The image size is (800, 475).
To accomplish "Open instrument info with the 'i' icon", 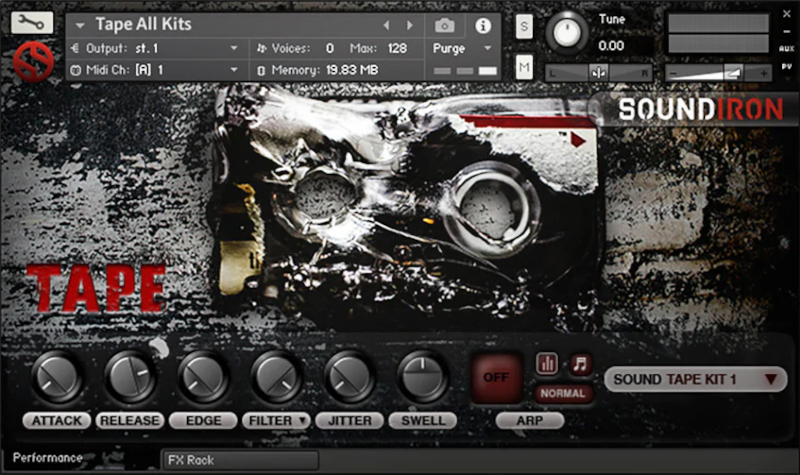I will tap(483, 25).
